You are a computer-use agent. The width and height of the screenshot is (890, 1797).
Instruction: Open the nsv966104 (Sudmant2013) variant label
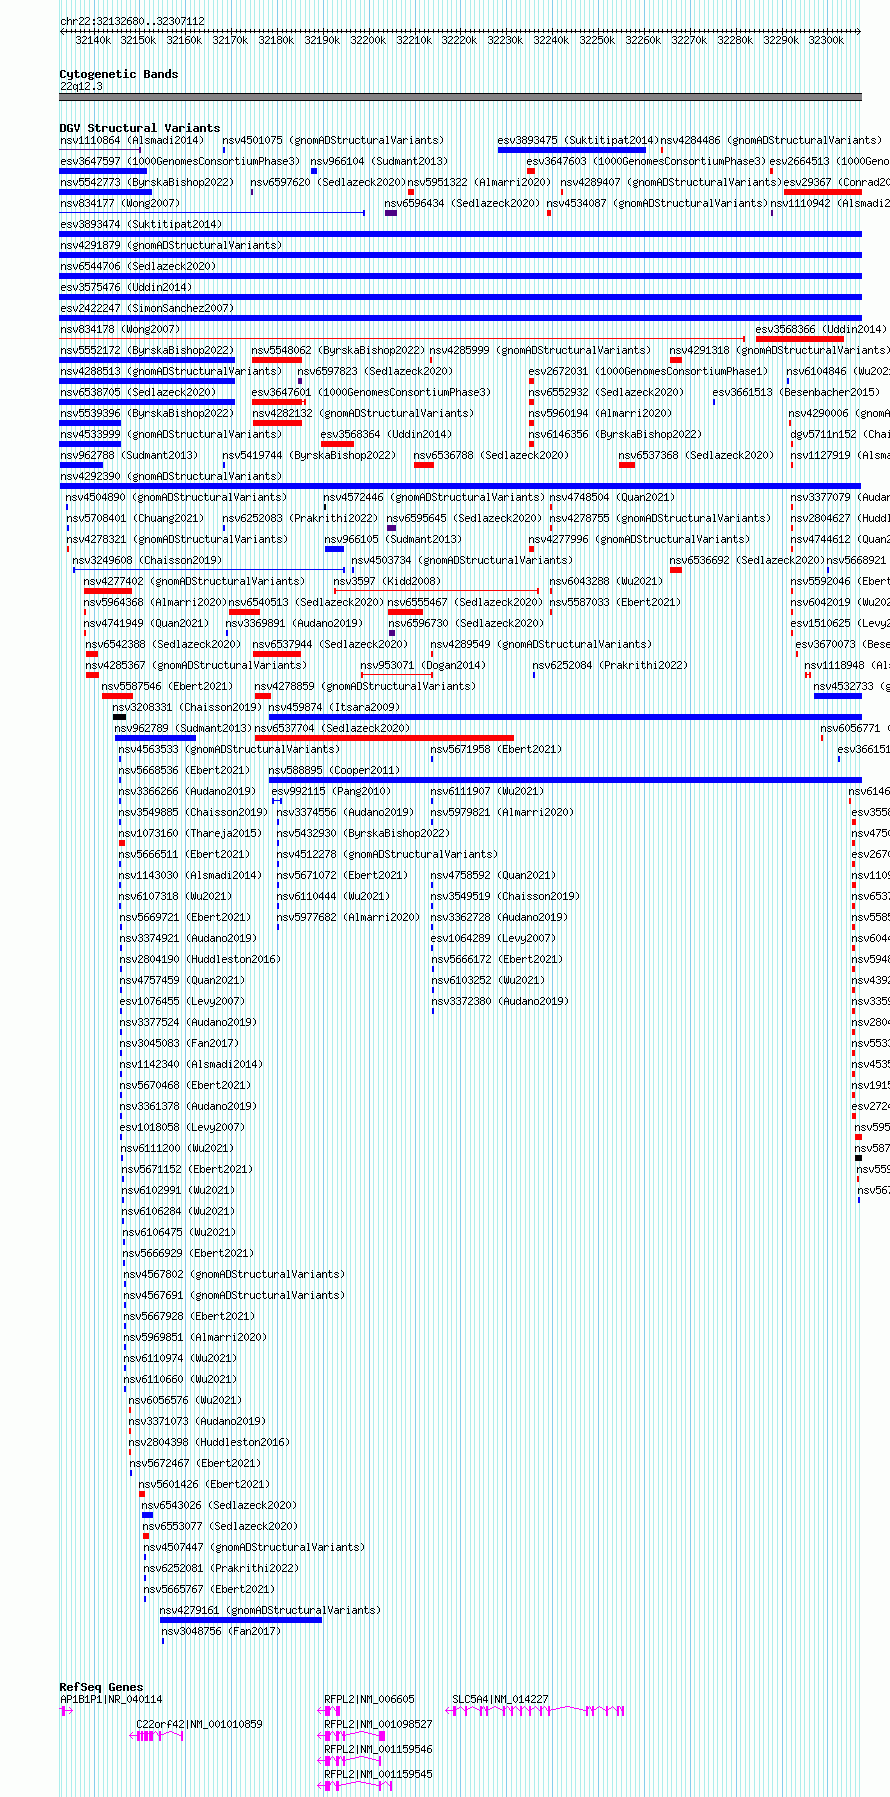(x=379, y=162)
